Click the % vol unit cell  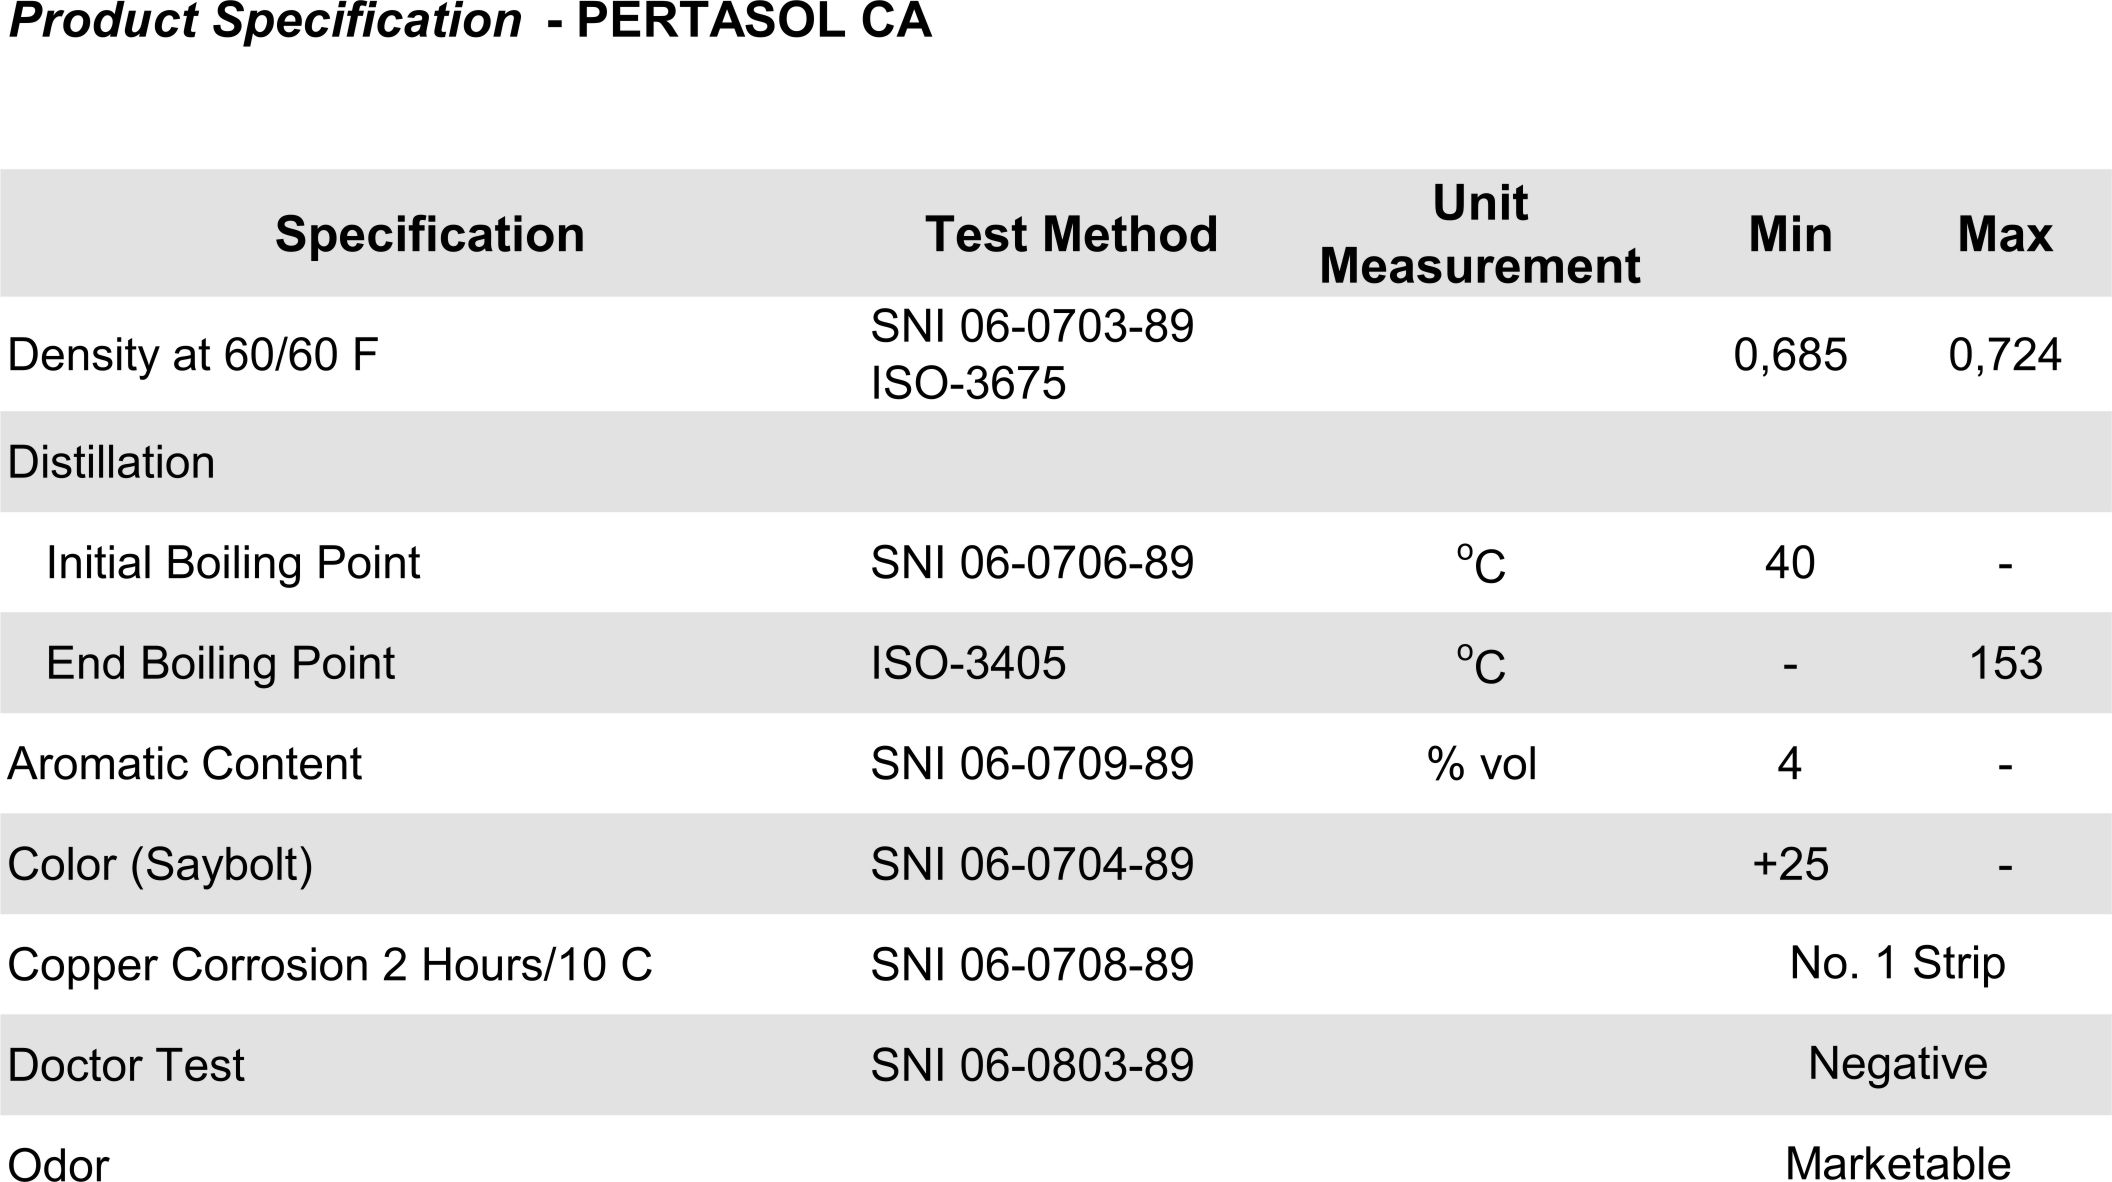(x=1481, y=764)
